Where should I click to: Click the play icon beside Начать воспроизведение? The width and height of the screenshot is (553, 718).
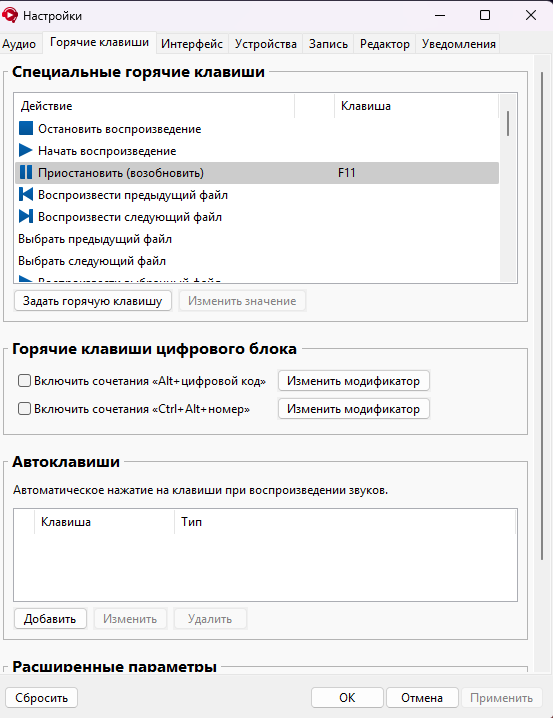click(26, 151)
